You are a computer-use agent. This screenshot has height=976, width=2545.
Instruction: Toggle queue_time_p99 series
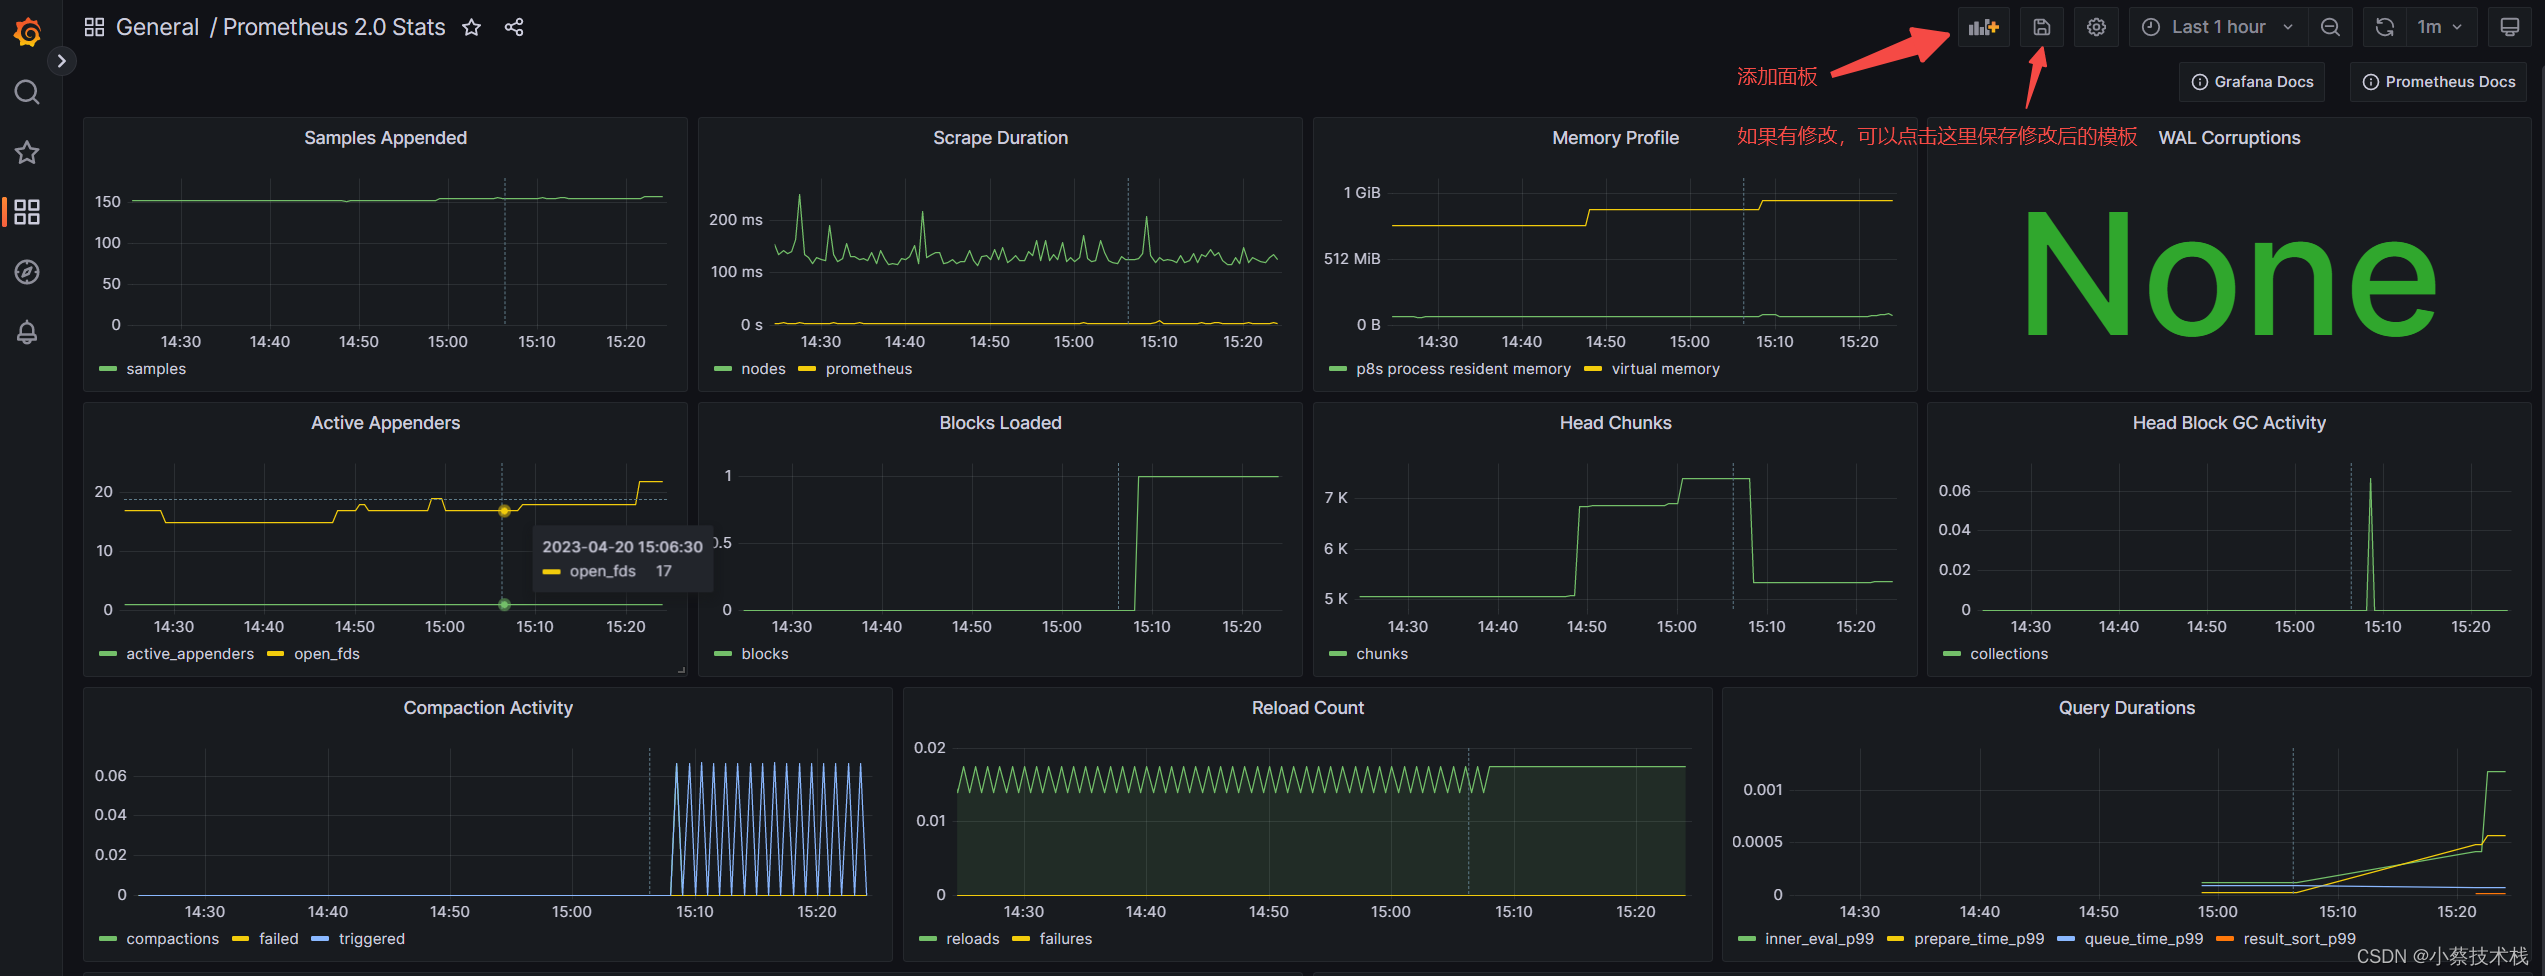tap(2143, 939)
